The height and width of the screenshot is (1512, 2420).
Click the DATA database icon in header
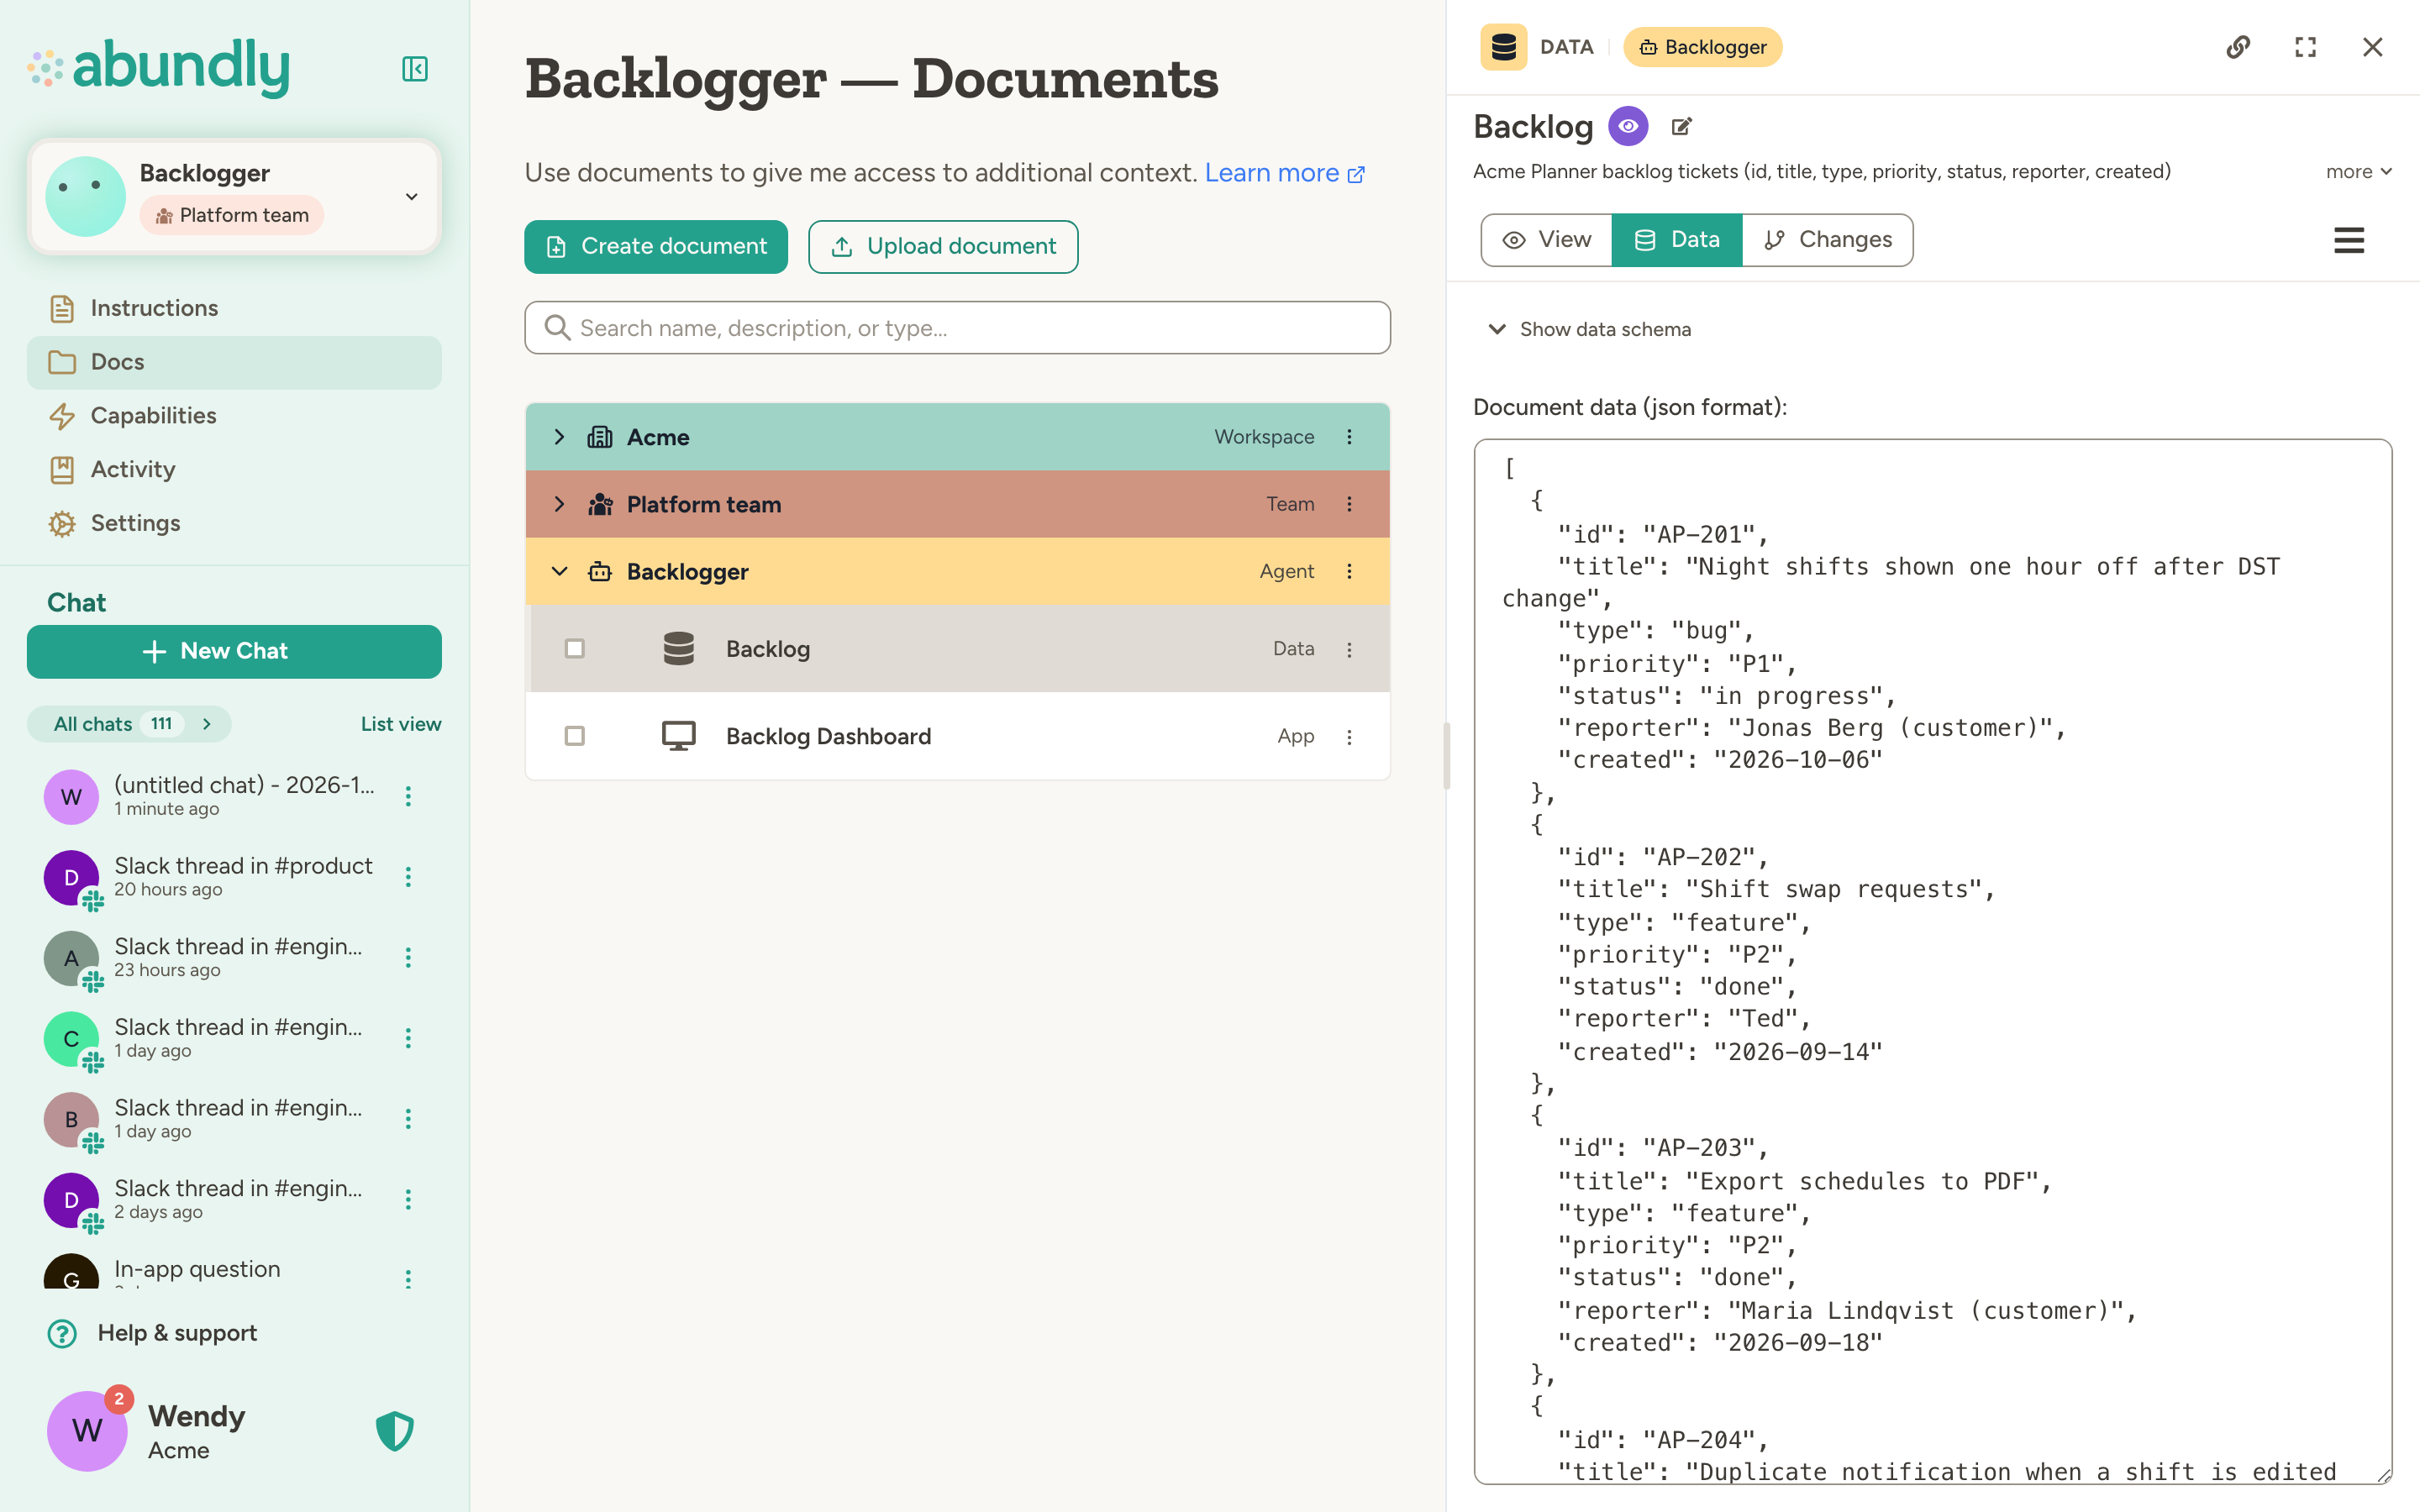[x=1503, y=47]
